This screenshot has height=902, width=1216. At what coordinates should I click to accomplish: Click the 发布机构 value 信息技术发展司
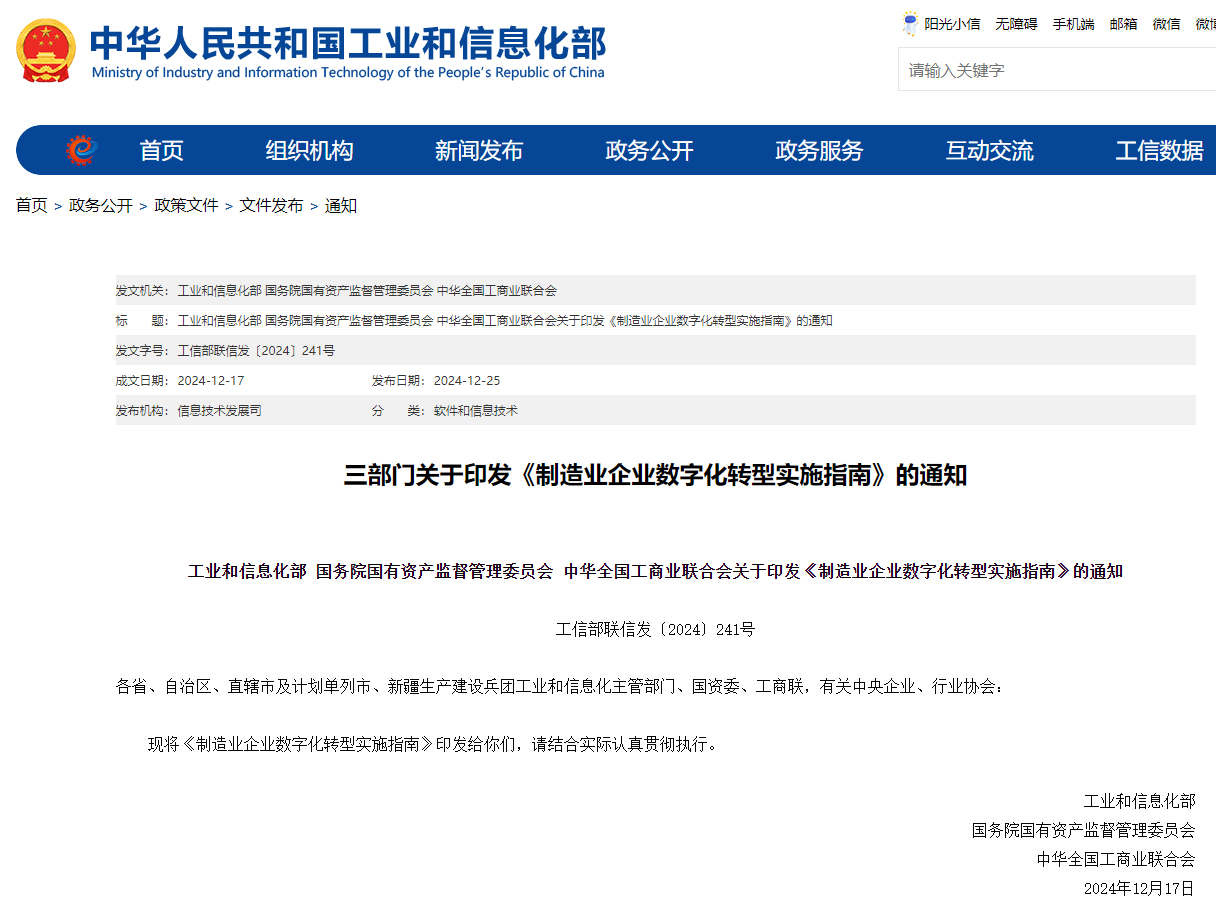219,411
